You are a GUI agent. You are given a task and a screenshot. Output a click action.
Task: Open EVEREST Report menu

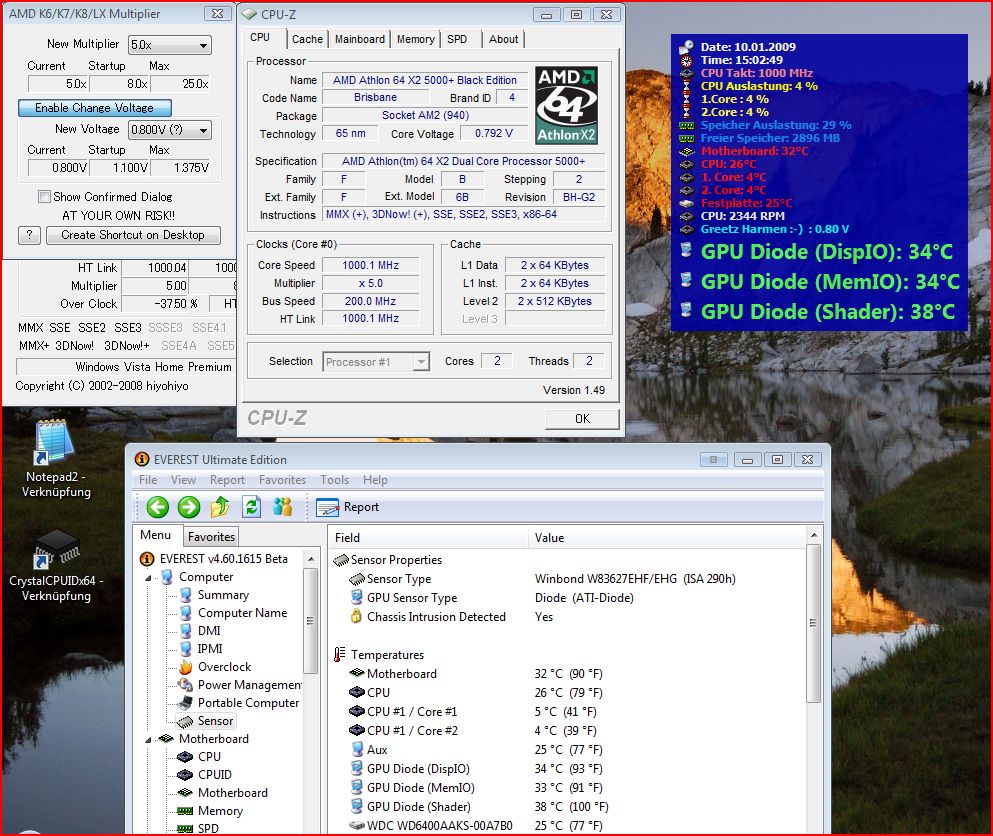coord(227,480)
